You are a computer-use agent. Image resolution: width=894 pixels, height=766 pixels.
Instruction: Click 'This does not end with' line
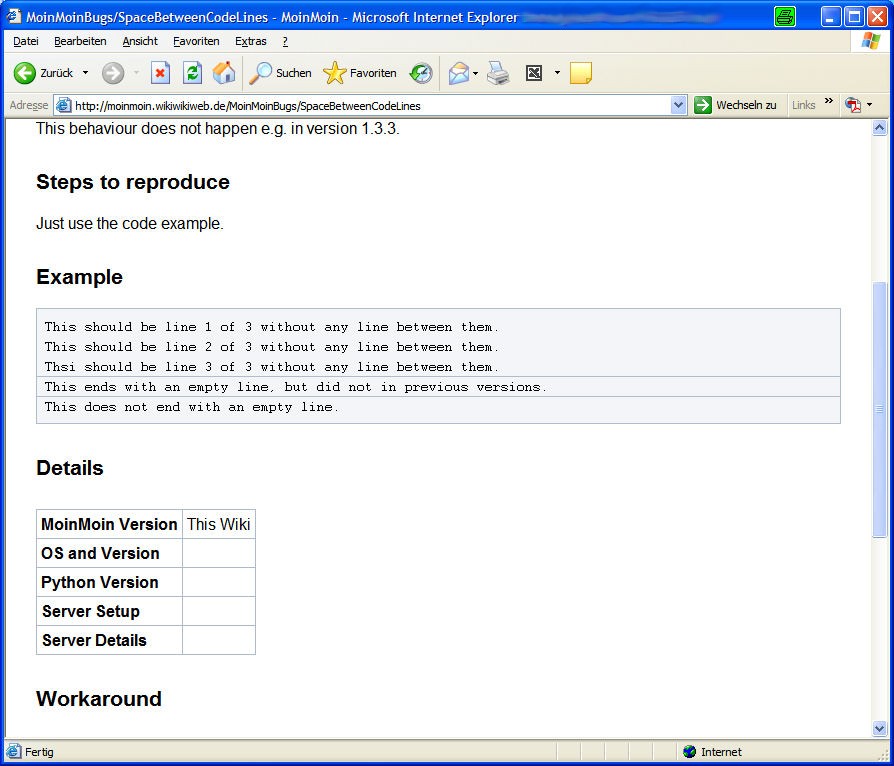pos(192,407)
